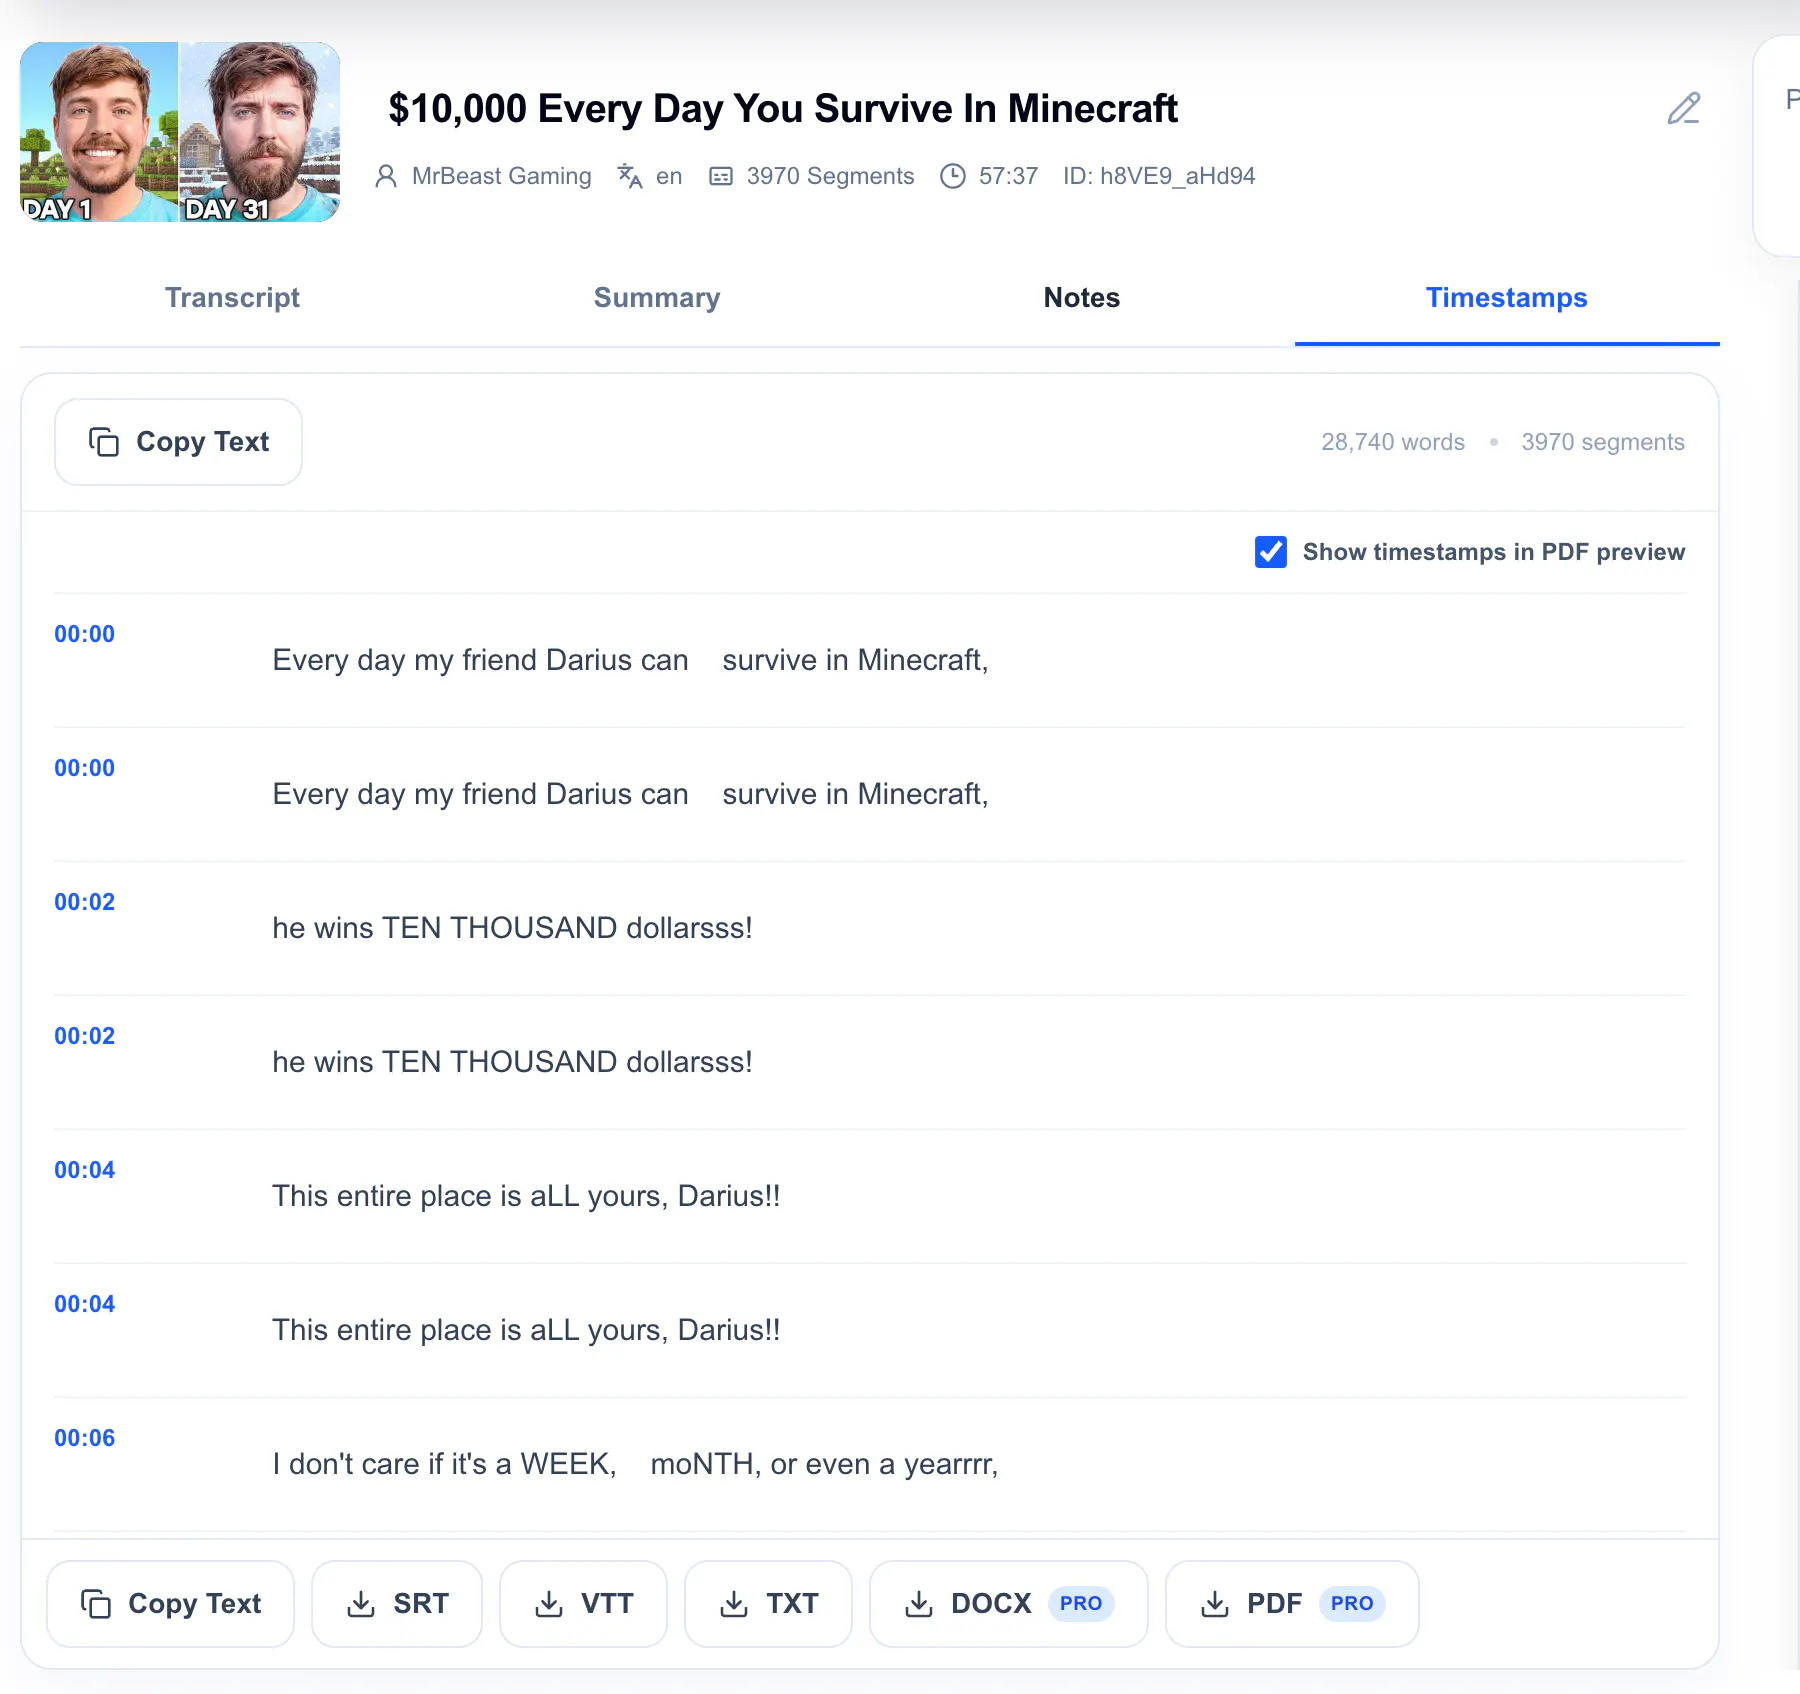
Task: Jump to second 00:00 timestamp
Action: (x=85, y=768)
